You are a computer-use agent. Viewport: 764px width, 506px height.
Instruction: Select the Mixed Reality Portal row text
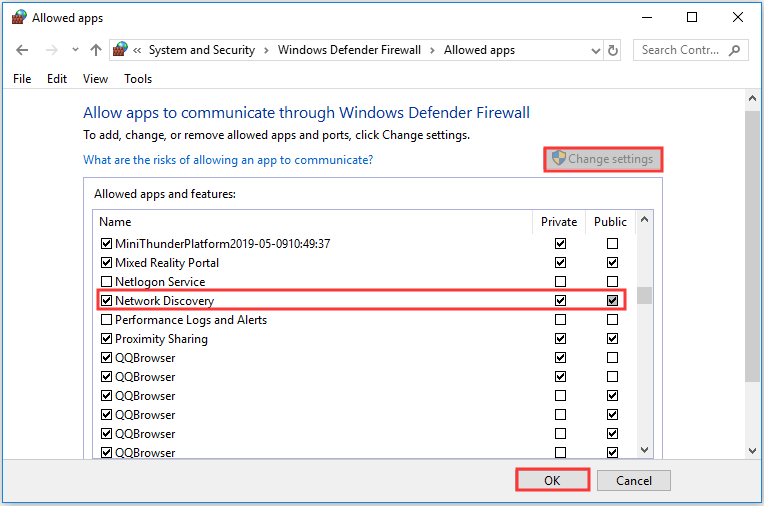click(167, 263)
